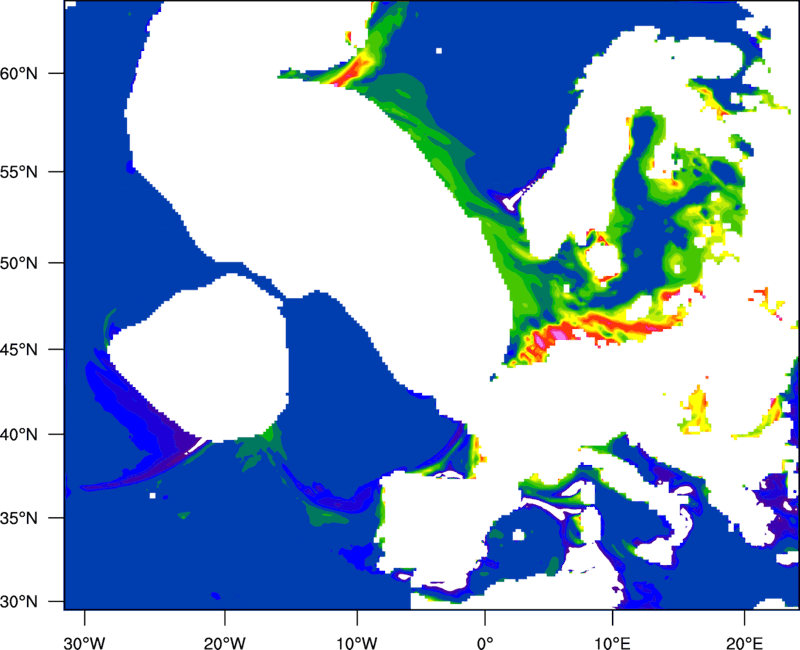The height and width of the screenshot is (650, 800).
Task: Click the 40°N latitude label
Action: pyautogui.click(x=19, y=435)
